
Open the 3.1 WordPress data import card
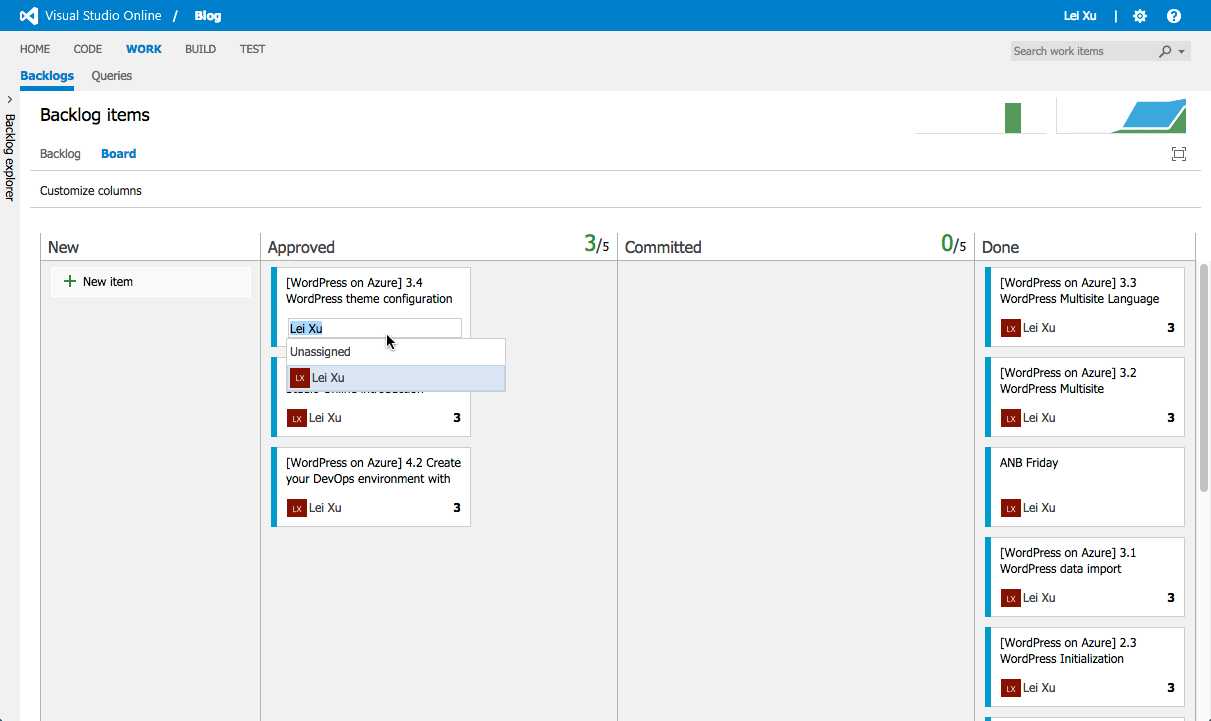pyautogui.click(x=1085, y=577)
